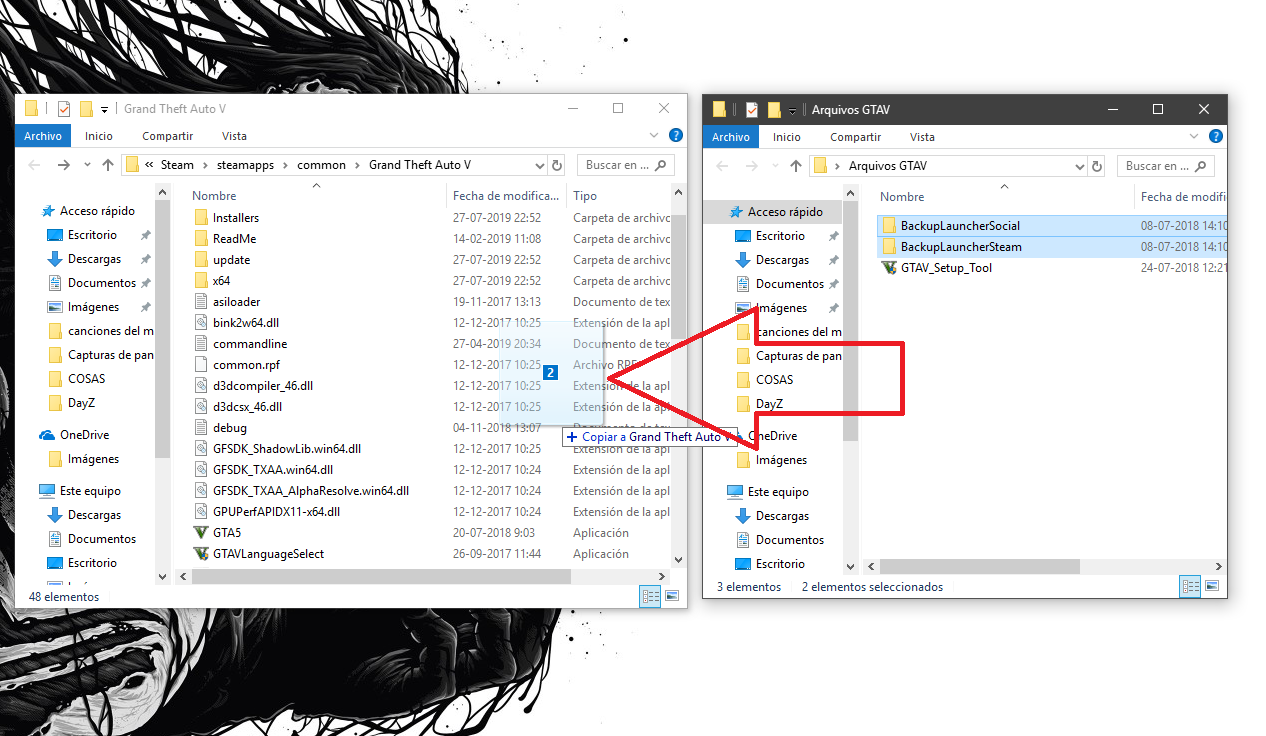Select the update folder row
The height and width of the screenshot is (736, 1266).
point(232,259)
